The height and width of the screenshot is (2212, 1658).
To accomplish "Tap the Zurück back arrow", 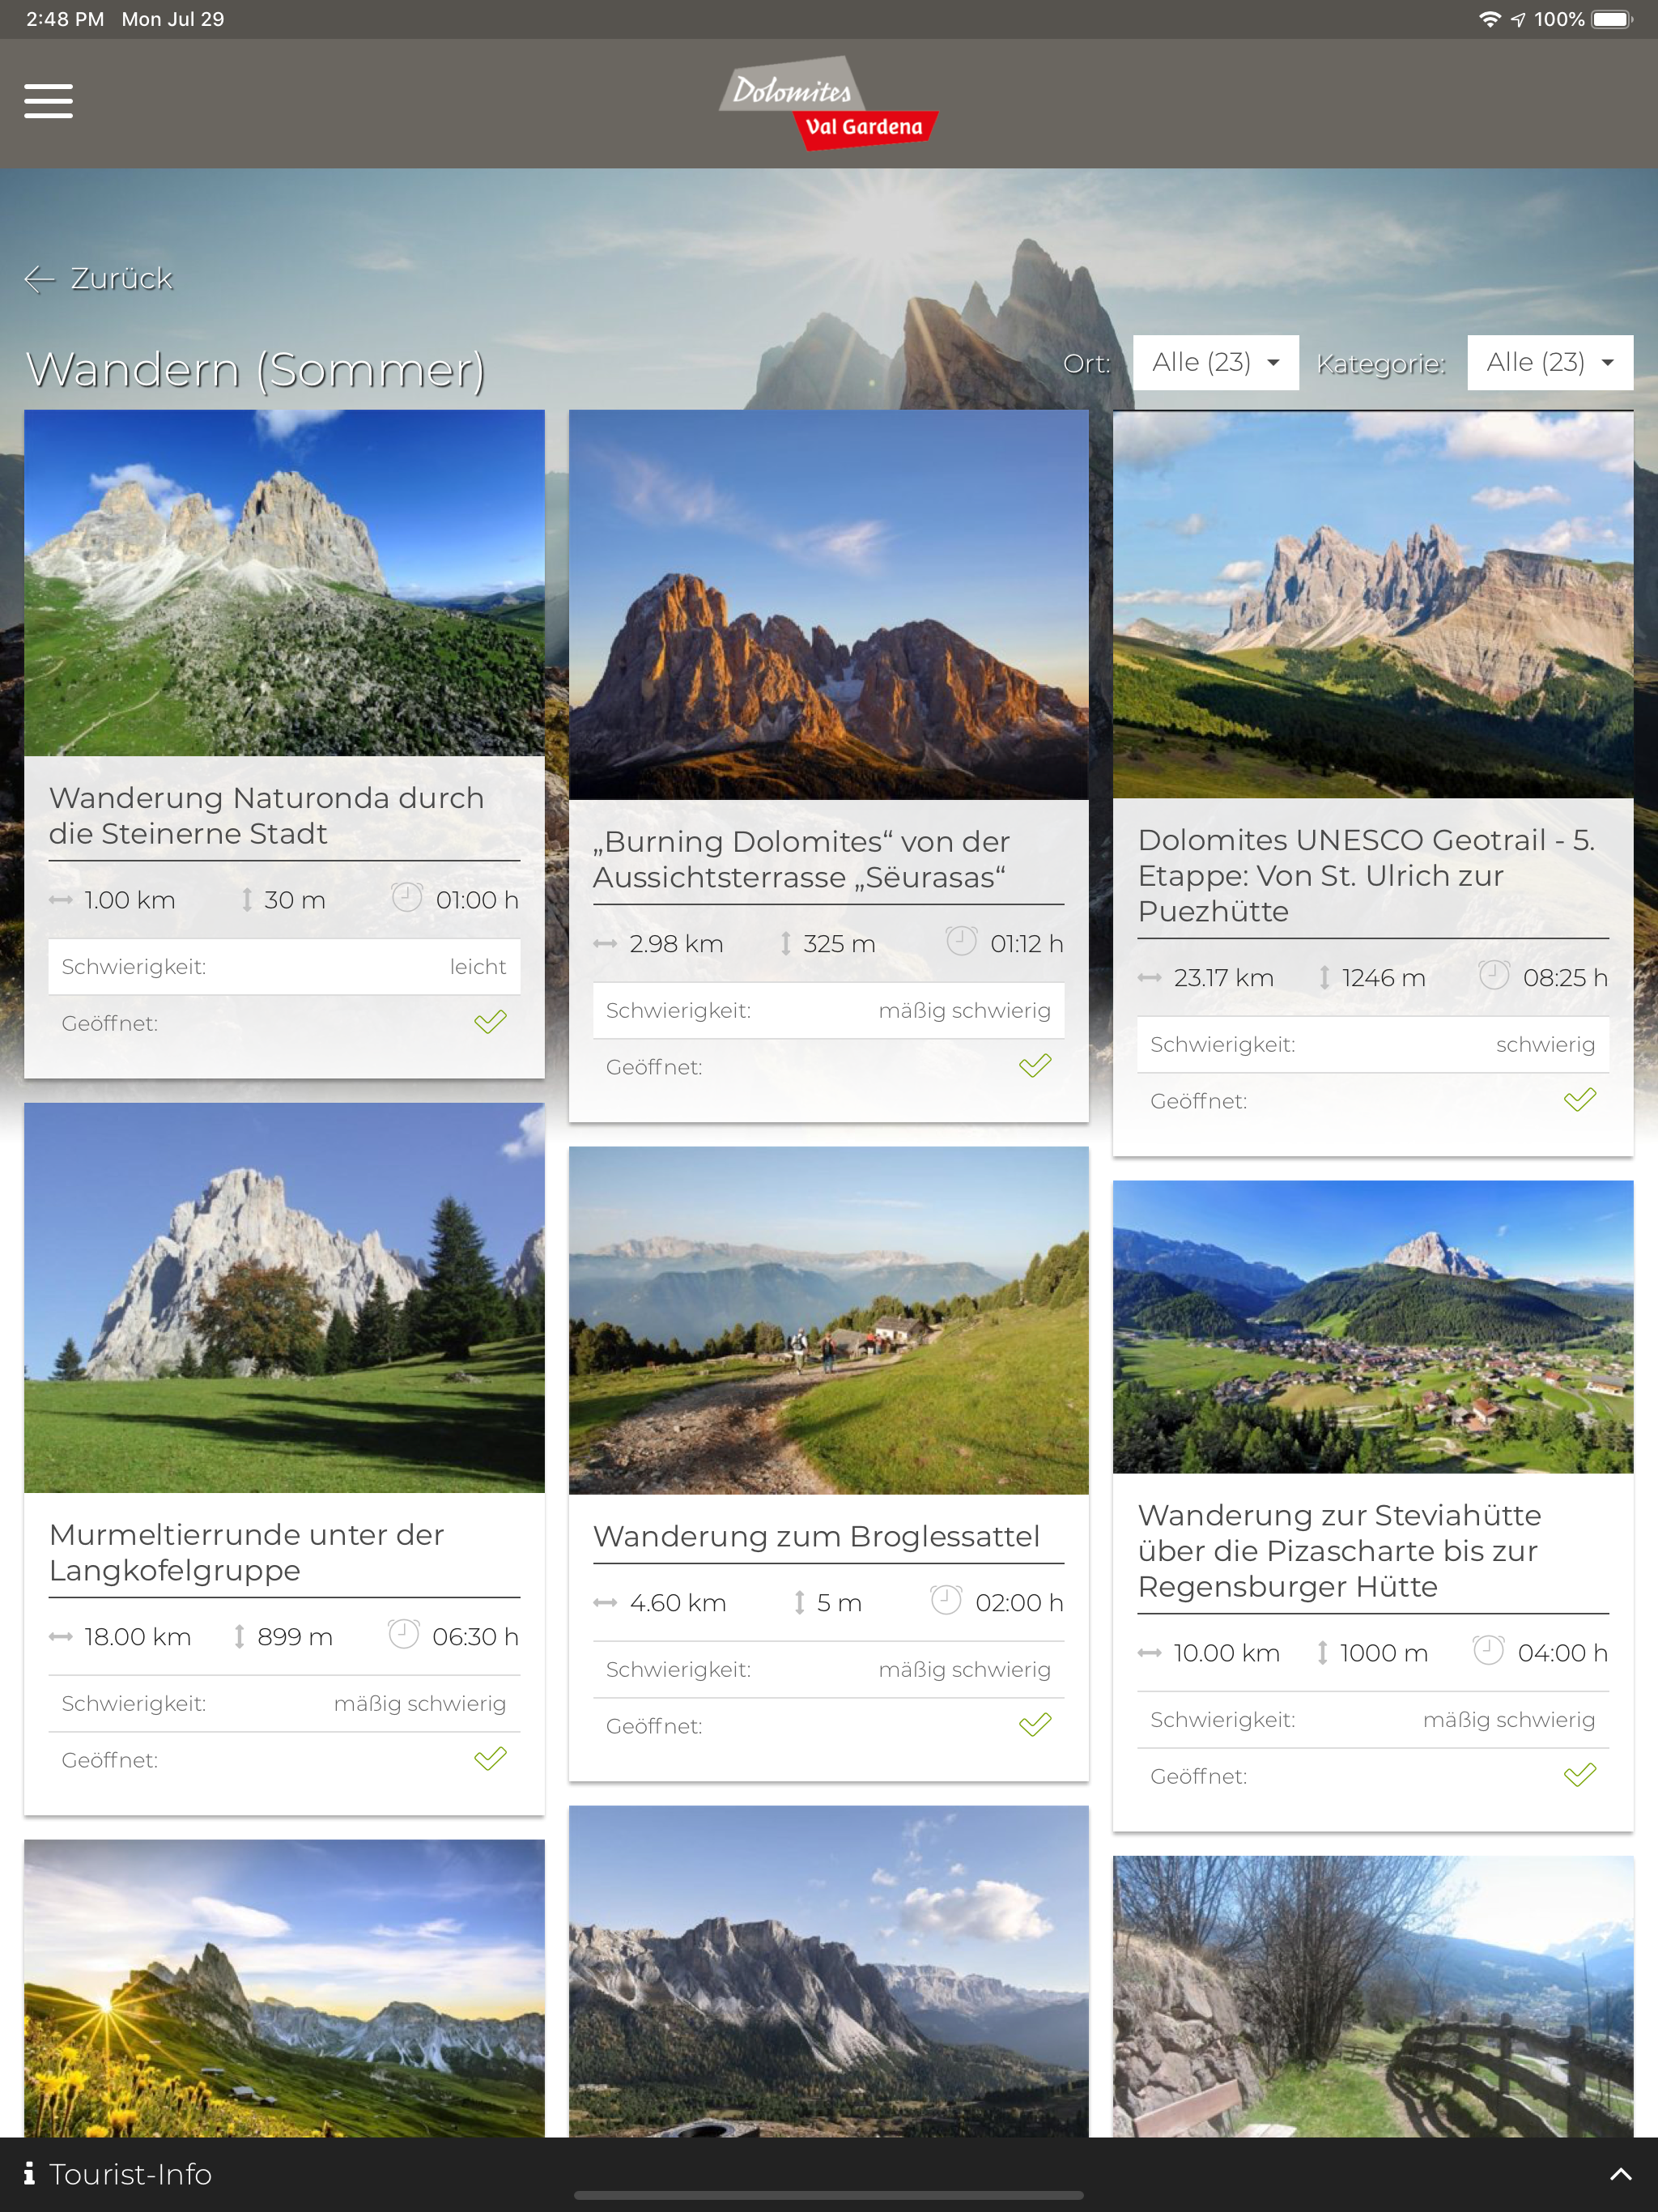I will pos(40,279).
